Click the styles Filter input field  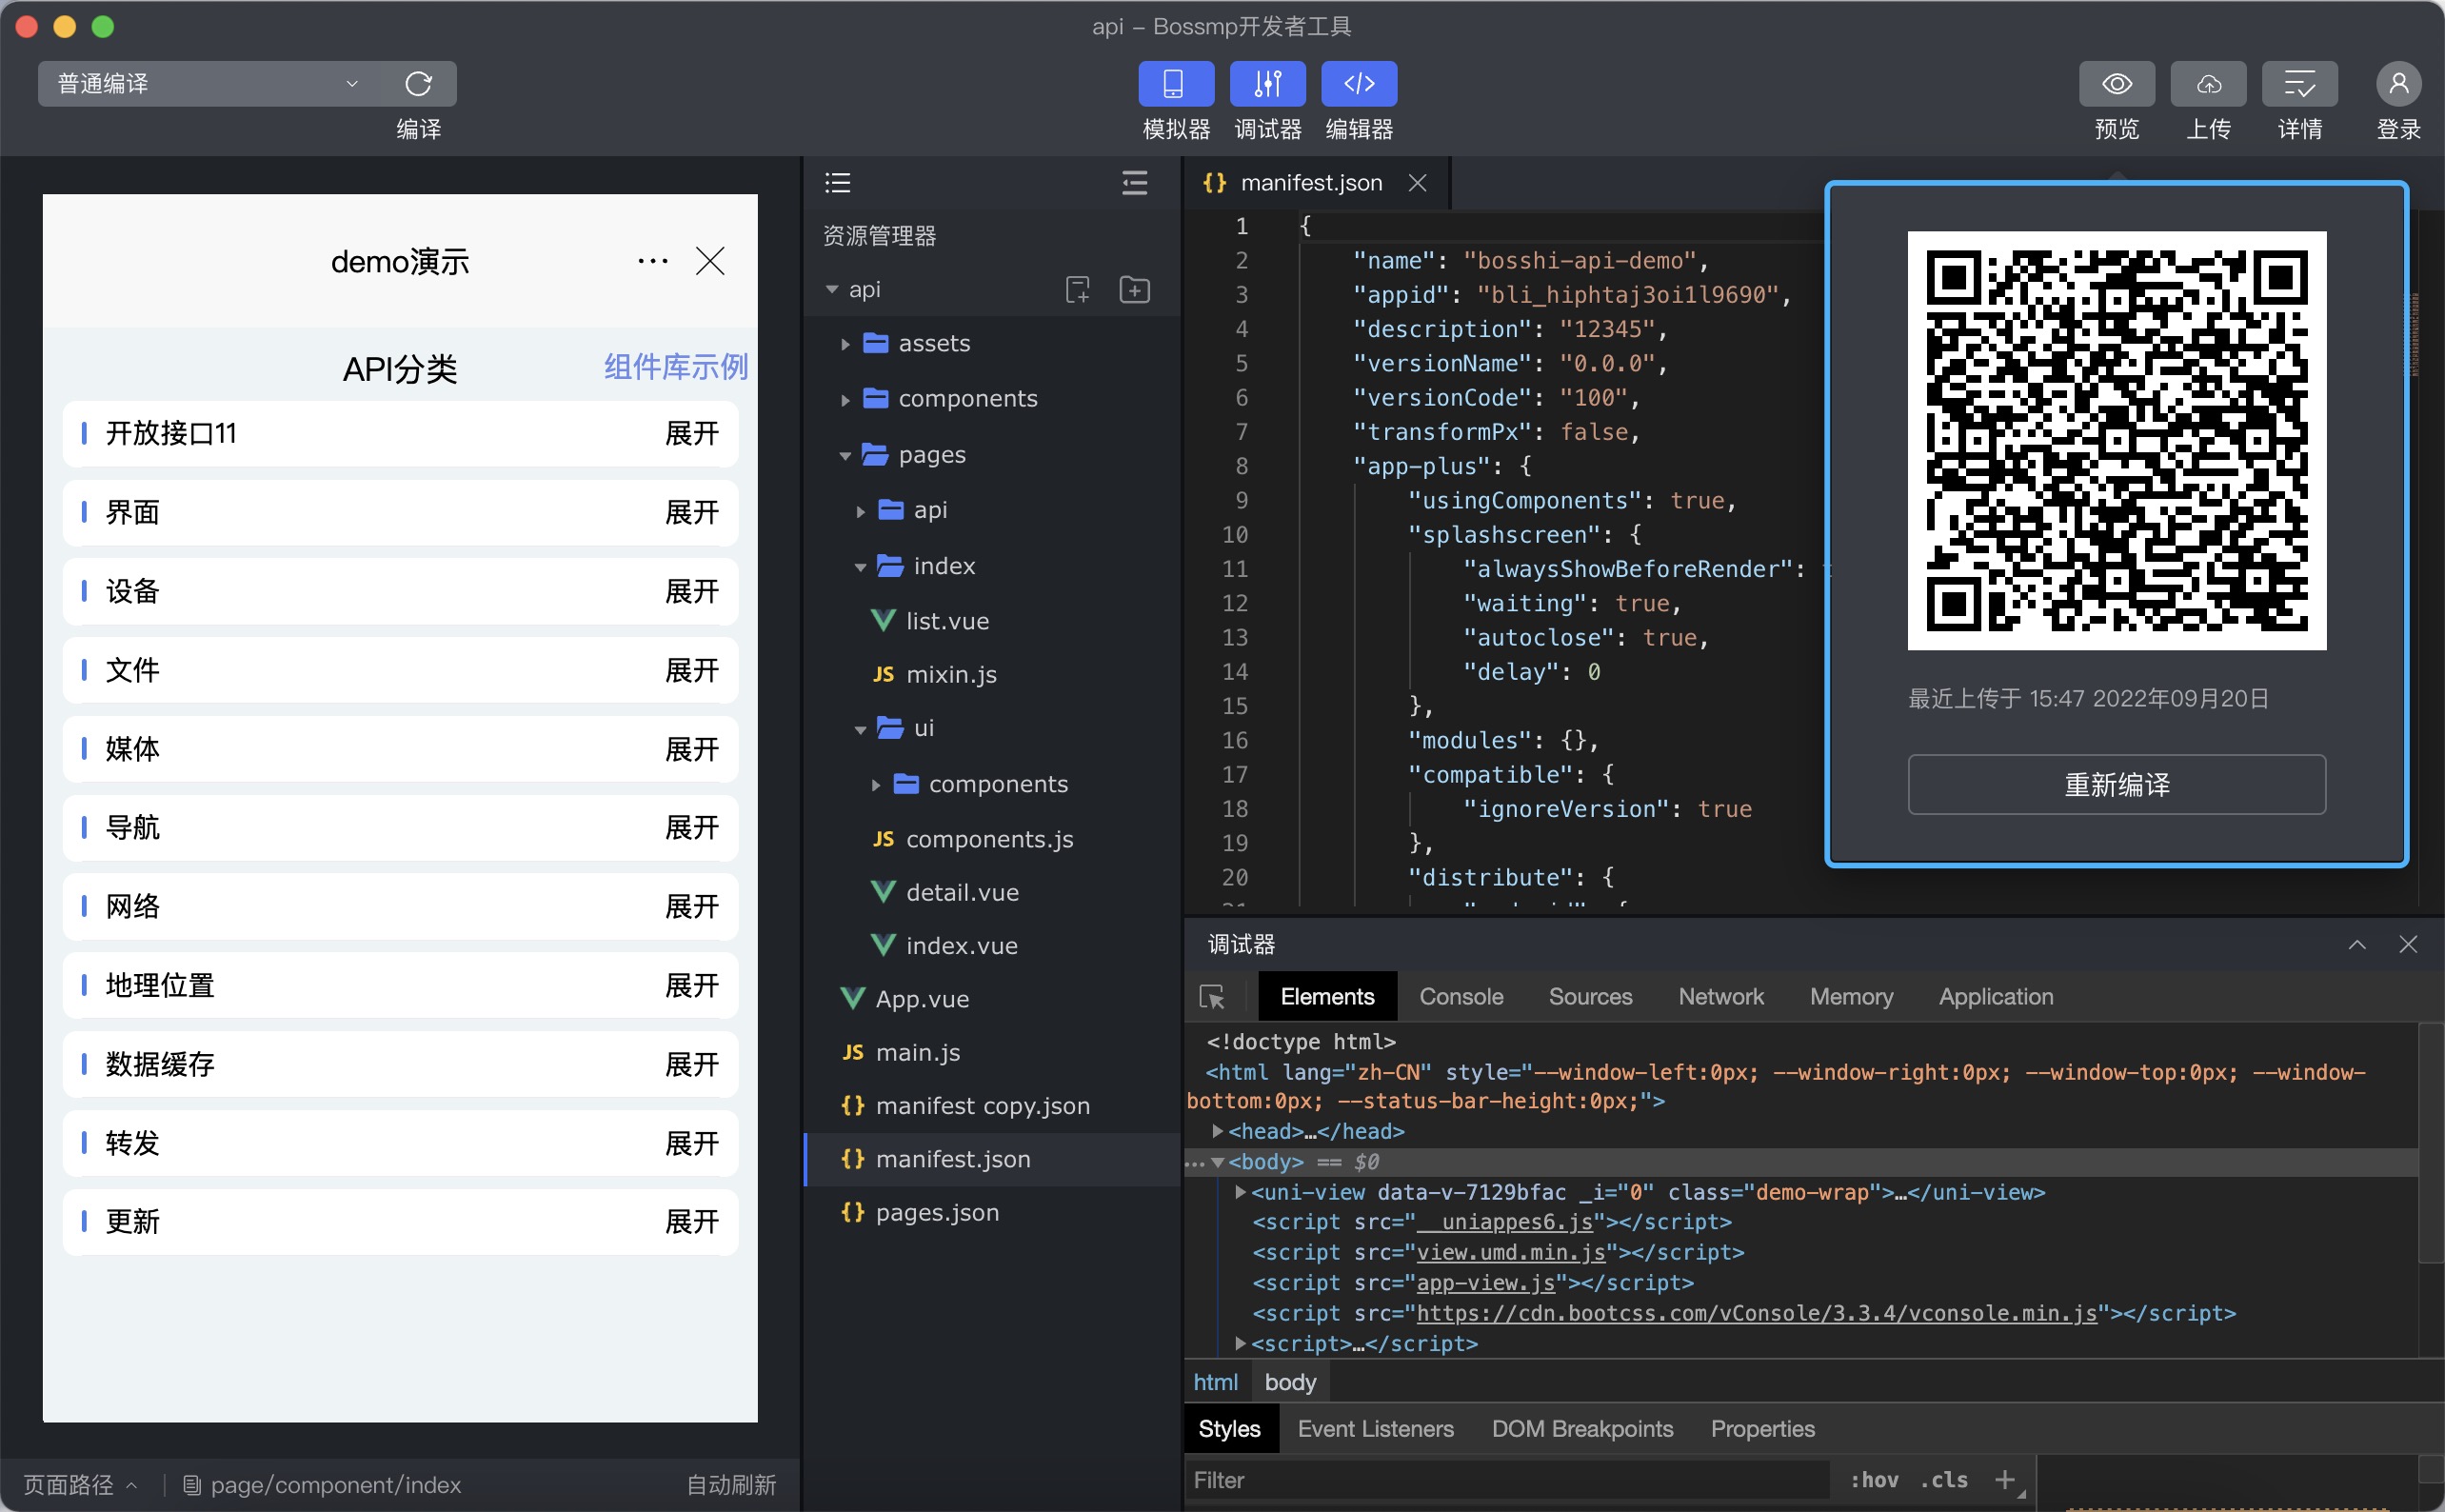[1507, 1480]
